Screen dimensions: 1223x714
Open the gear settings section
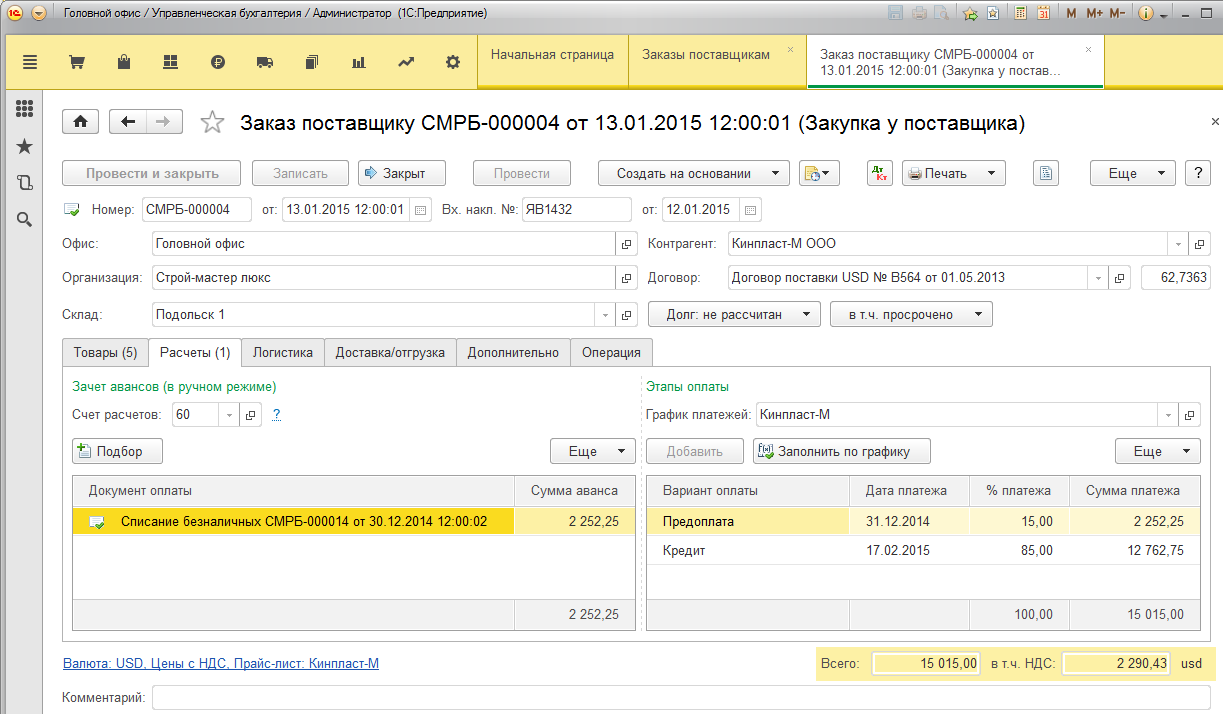click(x=453, y=62)
